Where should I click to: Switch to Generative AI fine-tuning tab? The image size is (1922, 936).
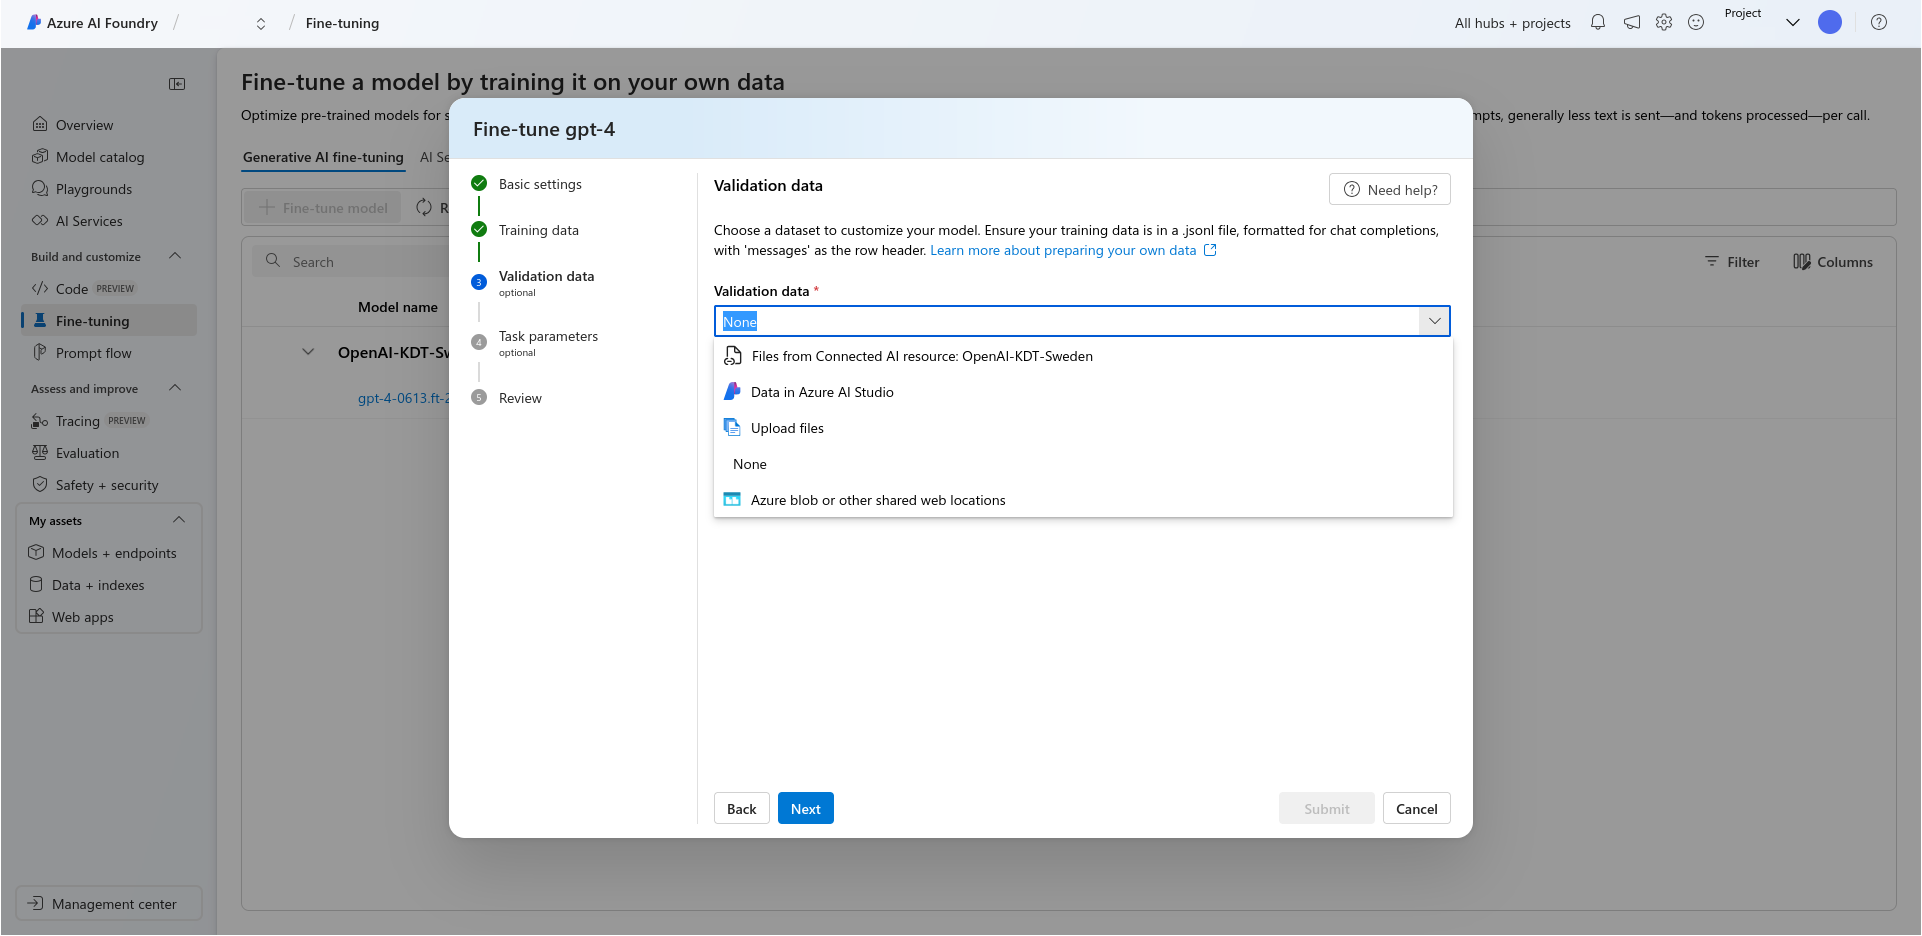[x=323, y=157]
